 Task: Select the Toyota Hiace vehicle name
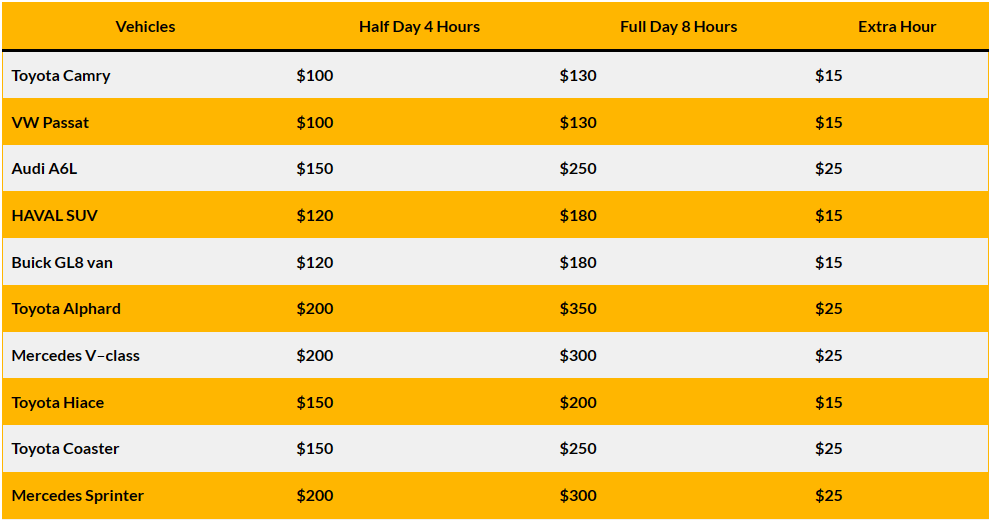[x=58, y=402]
